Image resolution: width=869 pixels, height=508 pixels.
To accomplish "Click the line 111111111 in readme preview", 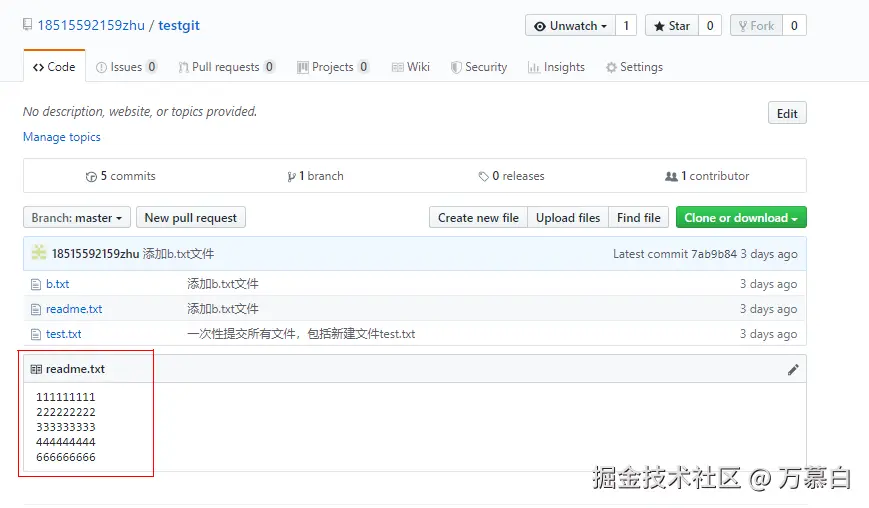I will (66, 397).
